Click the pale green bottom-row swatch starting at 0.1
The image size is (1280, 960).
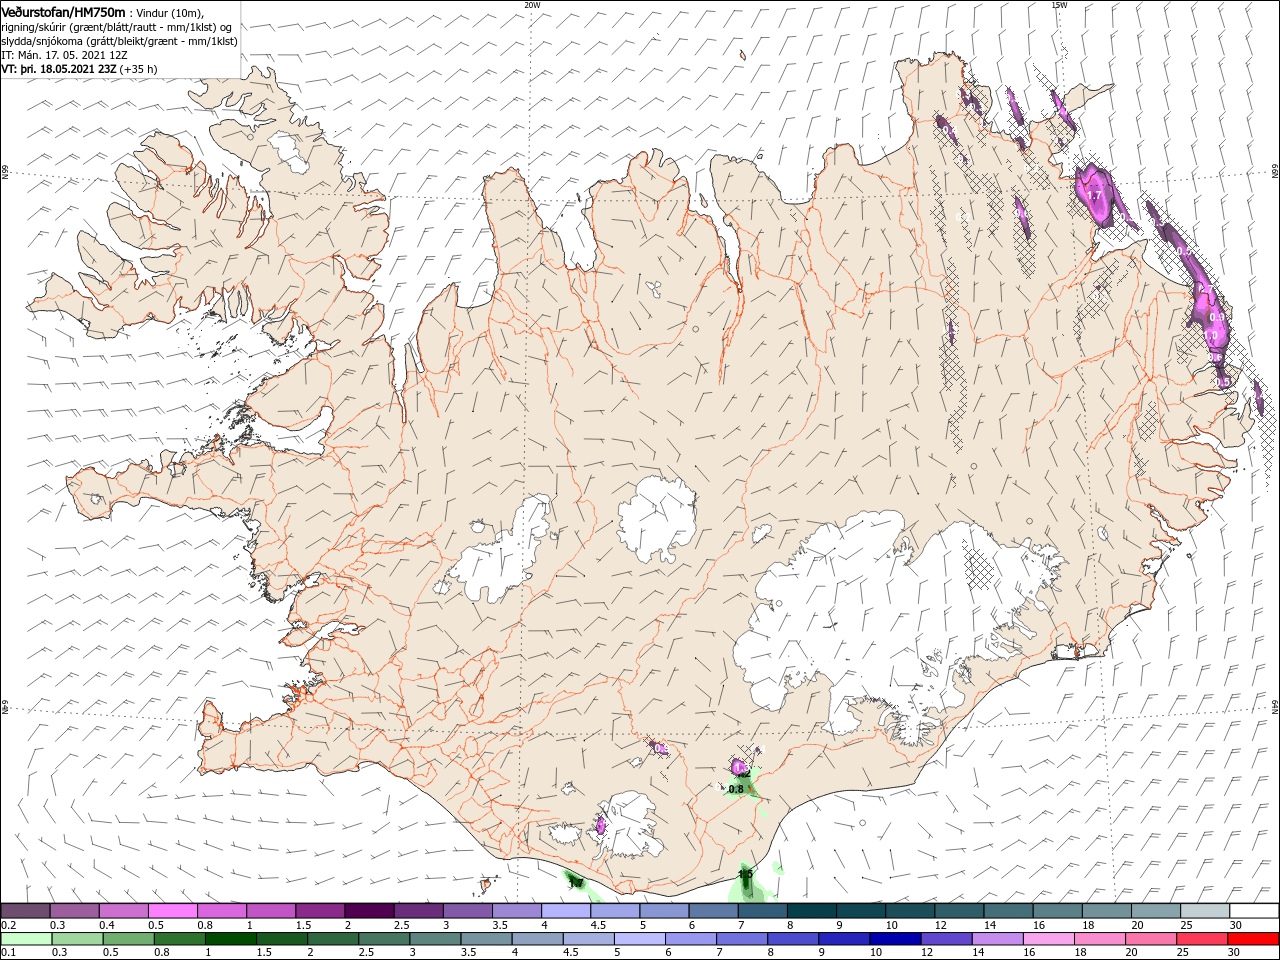coord(27,939)
